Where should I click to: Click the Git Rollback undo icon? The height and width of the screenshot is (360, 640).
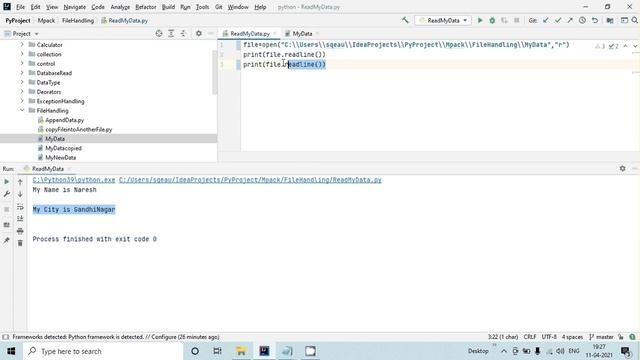click(x=595, y=20)
